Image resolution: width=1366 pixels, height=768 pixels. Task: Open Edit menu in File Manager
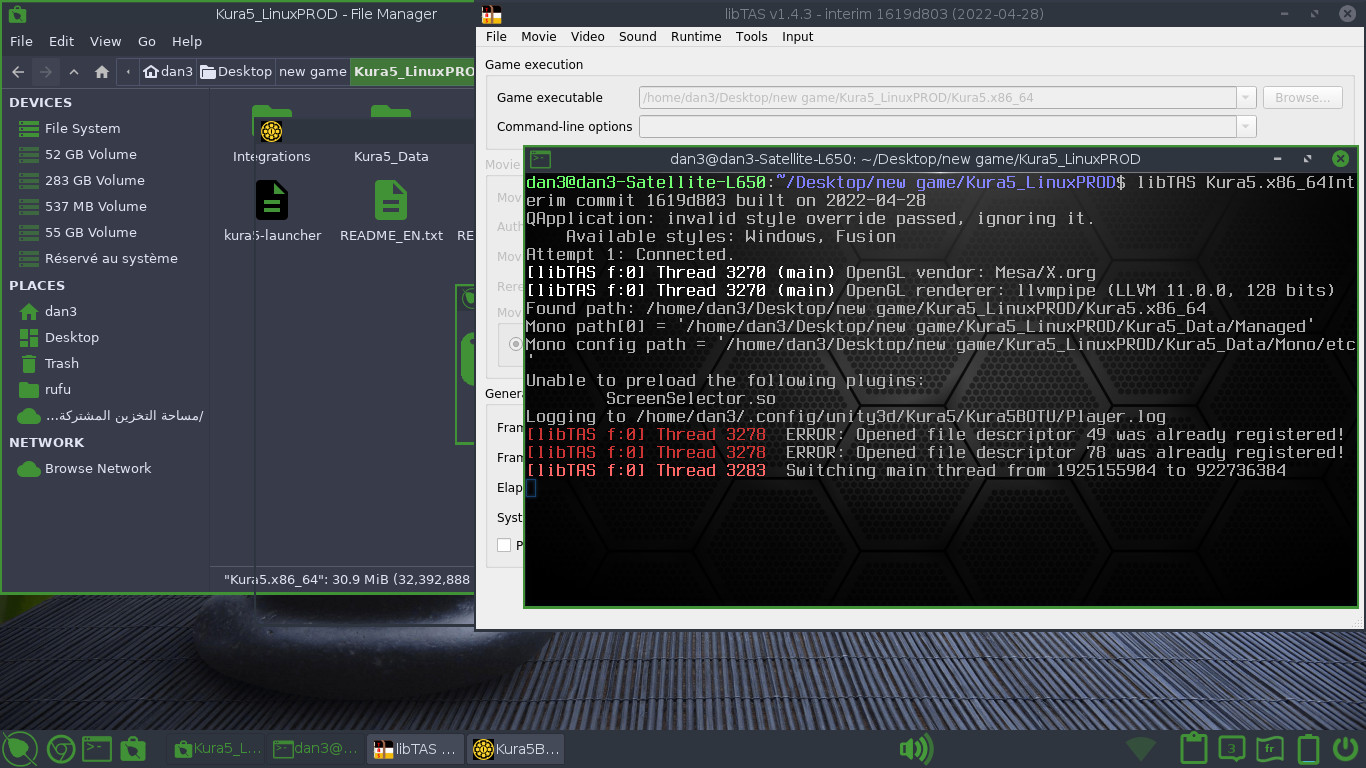[x=62, y=42]
